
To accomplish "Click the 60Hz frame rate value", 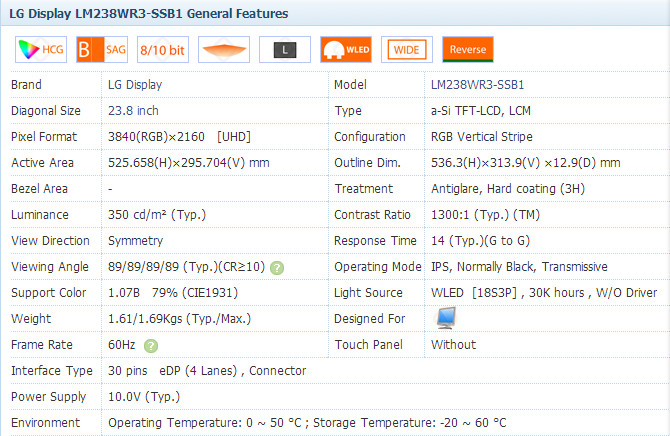I will tap(122, 345).
